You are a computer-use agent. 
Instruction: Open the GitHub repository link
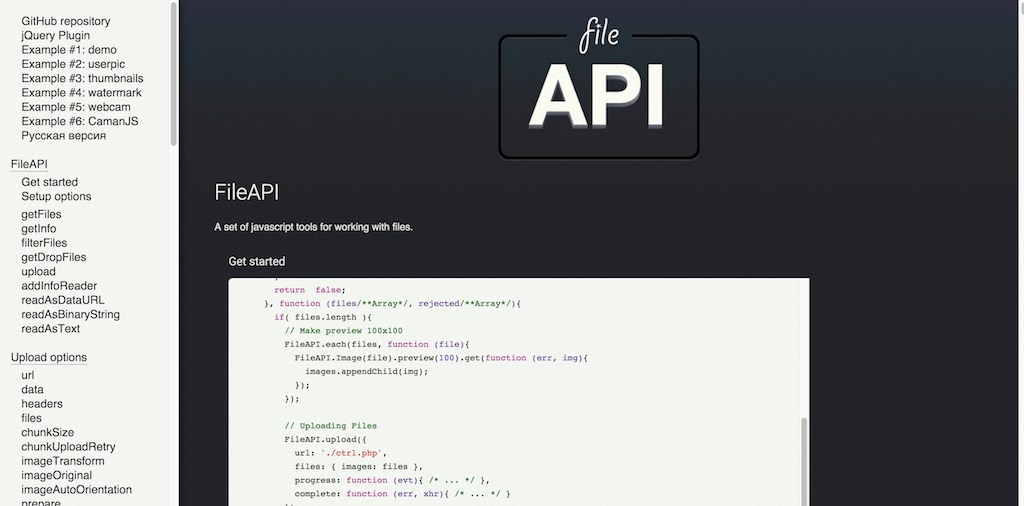click(x=65, y=21)
